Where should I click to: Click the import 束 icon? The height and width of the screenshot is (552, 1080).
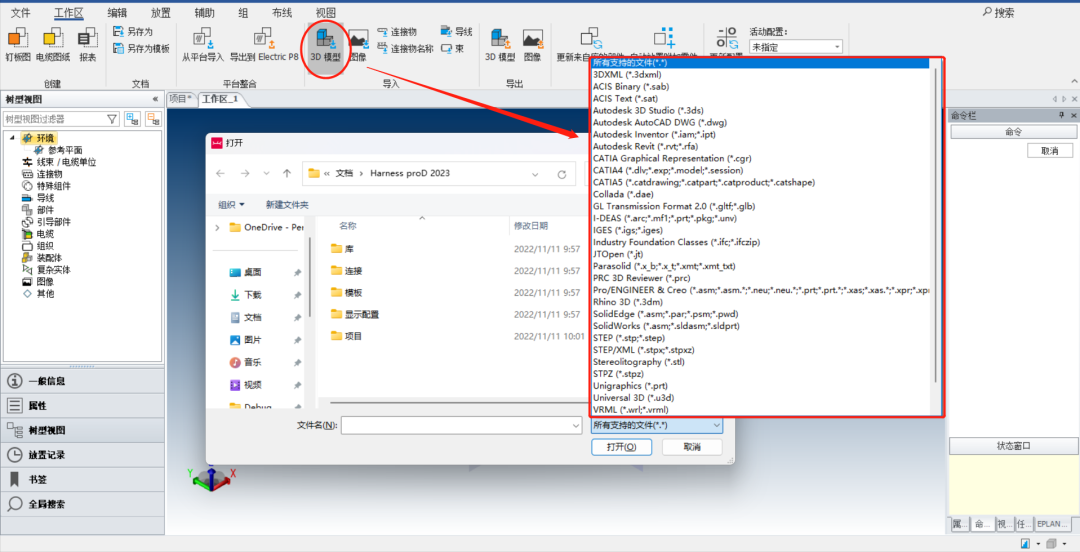tap(446, 48)
